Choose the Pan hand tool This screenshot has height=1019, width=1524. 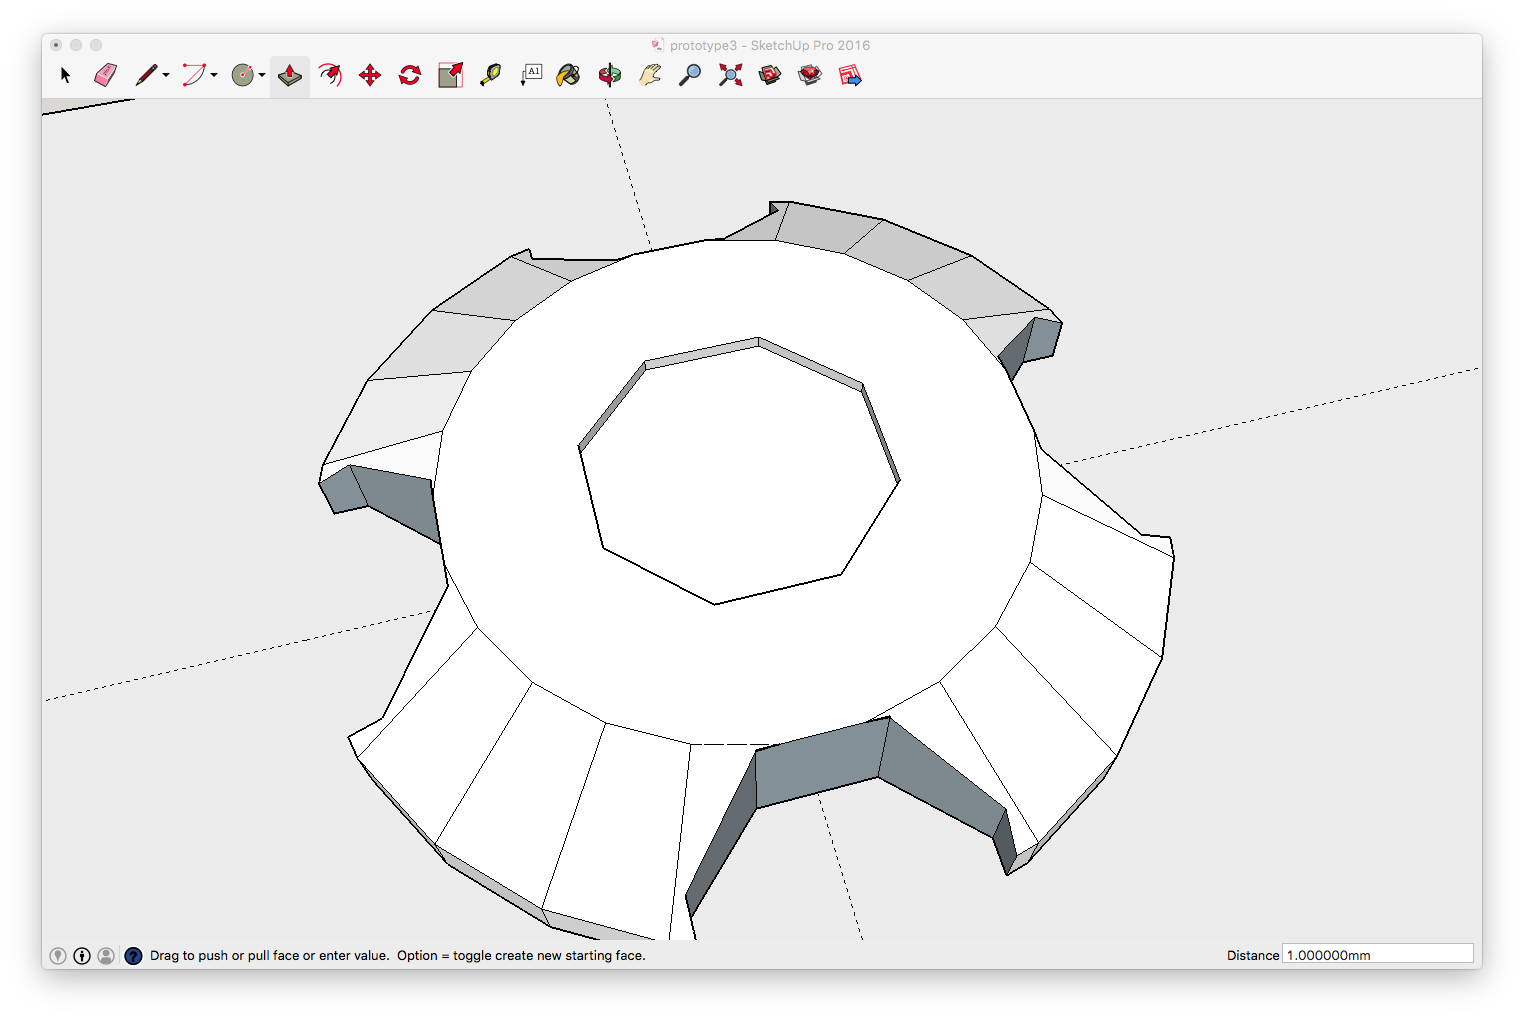click(650, 75)
